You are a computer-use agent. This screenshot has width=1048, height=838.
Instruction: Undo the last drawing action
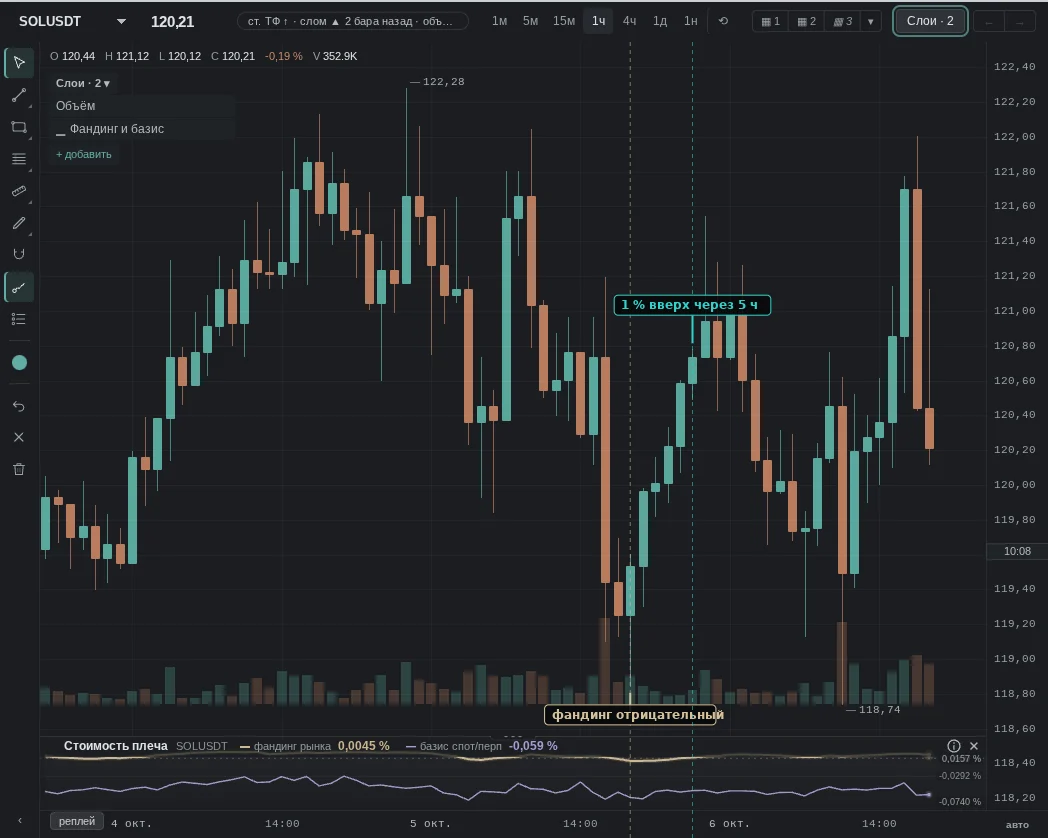click(x=19, y=406)
